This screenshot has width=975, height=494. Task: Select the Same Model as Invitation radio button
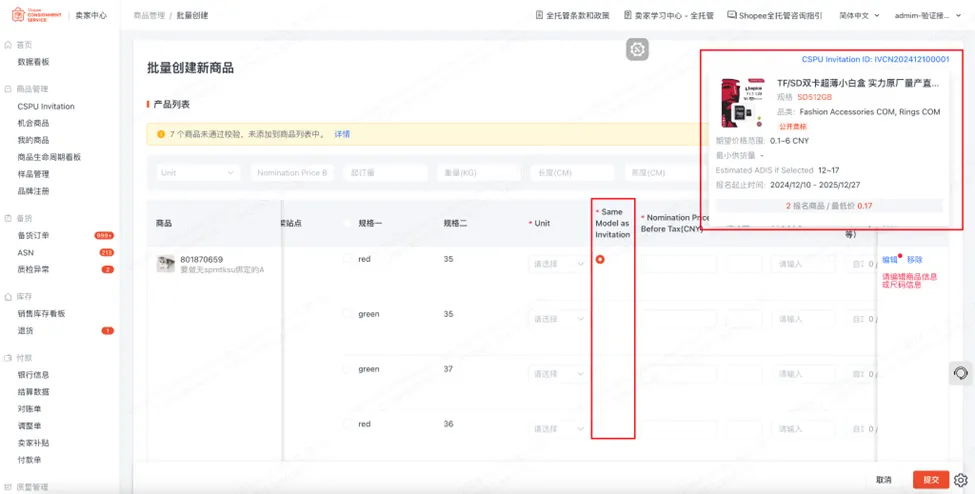point(600,260)
